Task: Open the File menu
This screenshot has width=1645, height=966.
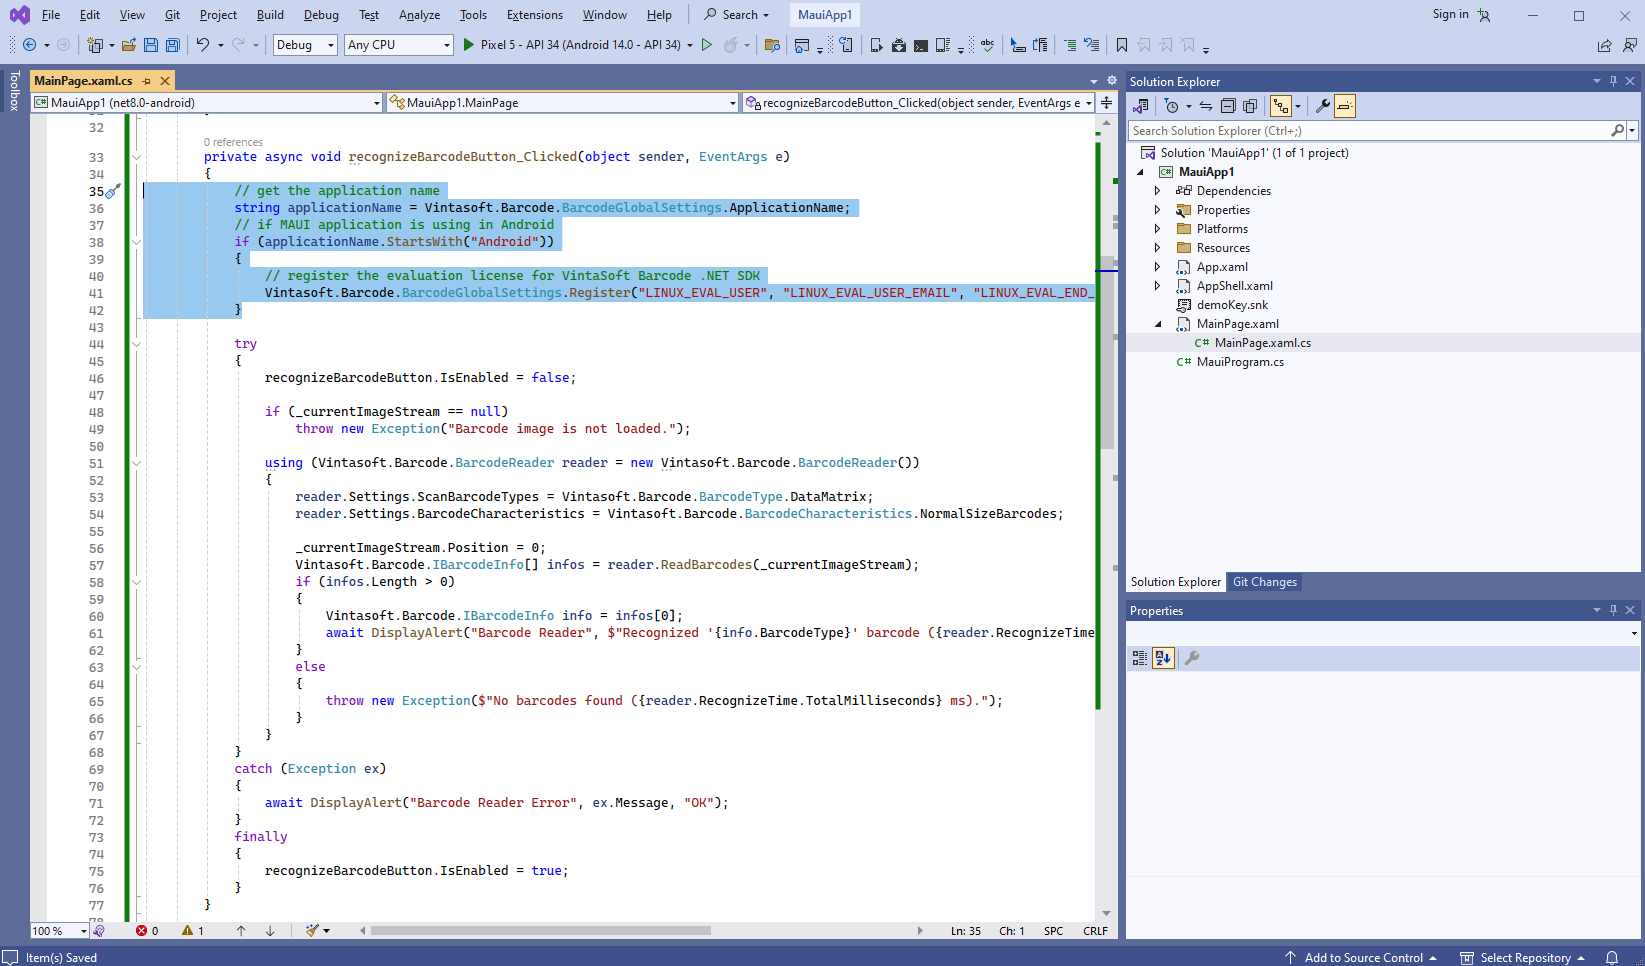Action: (x=51, y=15)
